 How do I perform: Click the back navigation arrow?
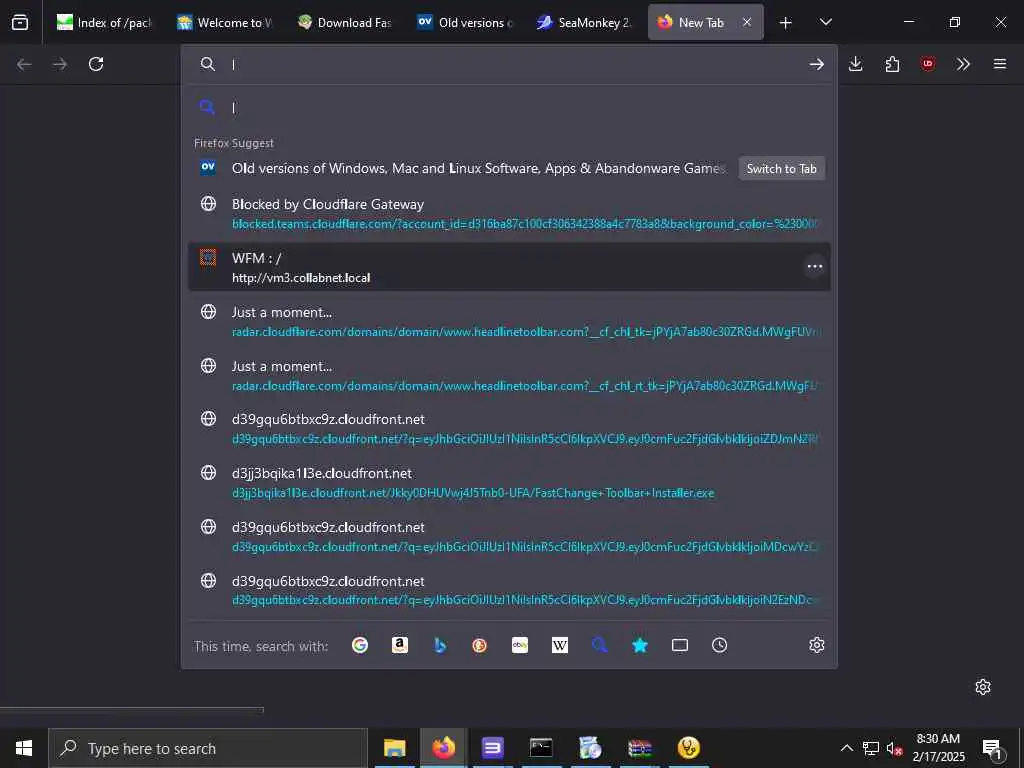click(24, 64)
